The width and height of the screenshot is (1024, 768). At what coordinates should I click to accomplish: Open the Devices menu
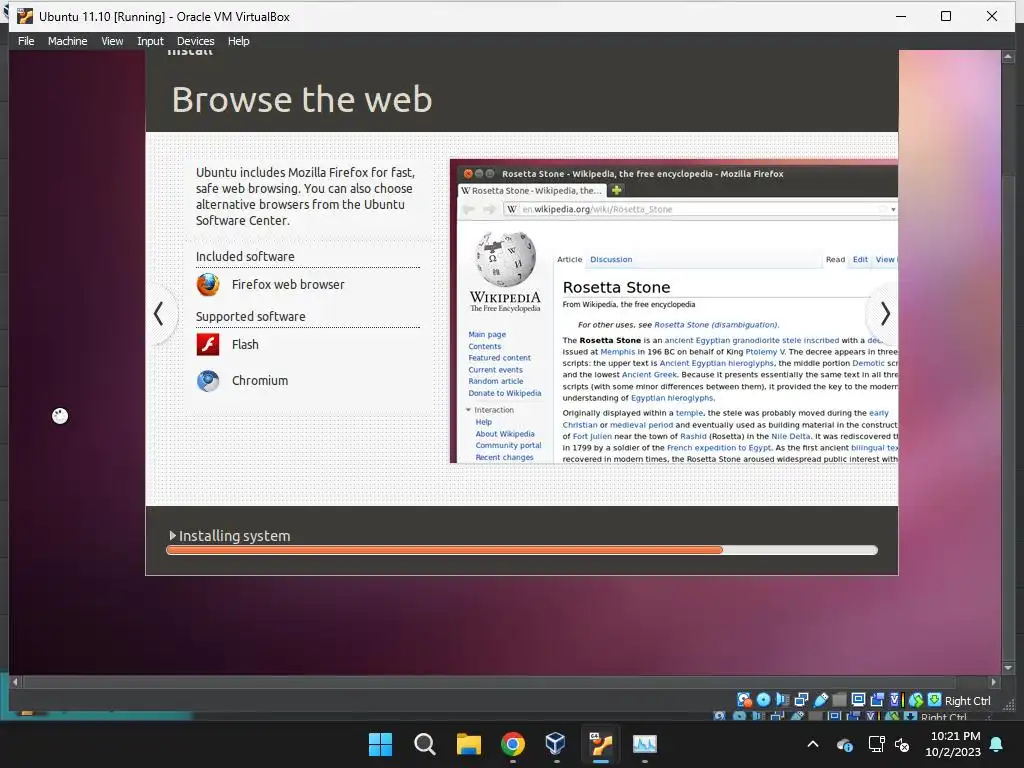195,41
